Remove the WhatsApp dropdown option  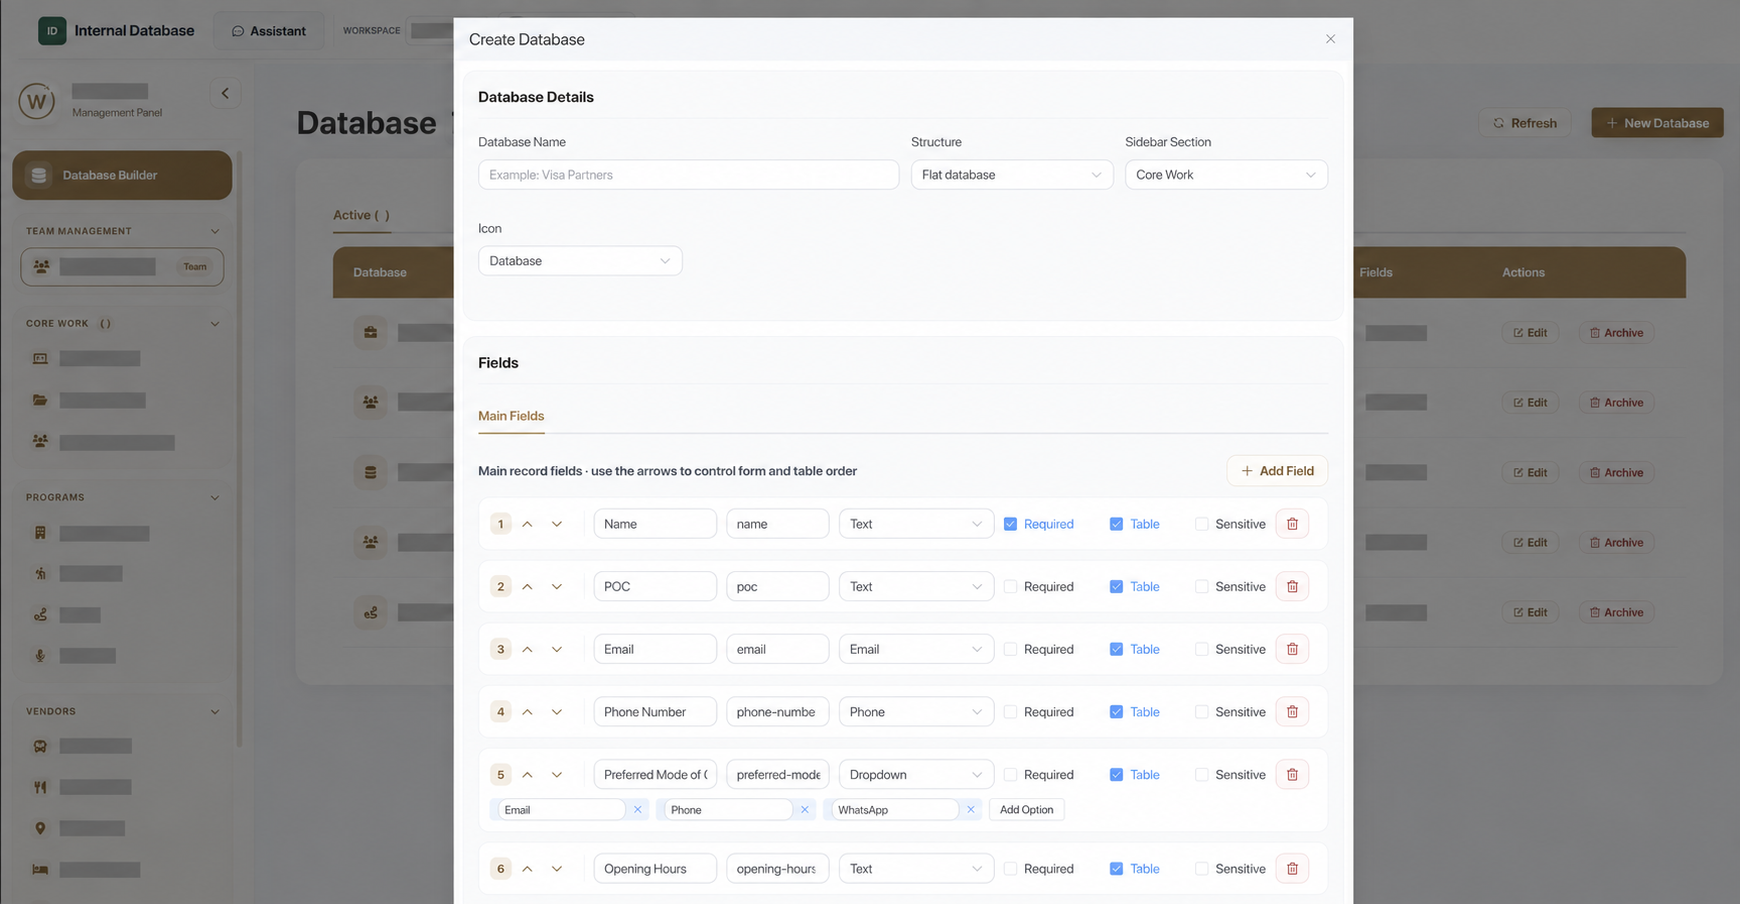point(970,810)
